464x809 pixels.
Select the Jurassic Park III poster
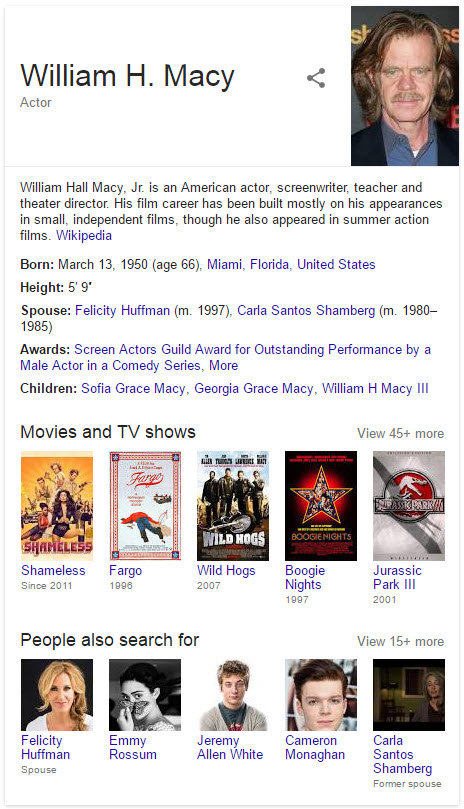click(409, 506)
